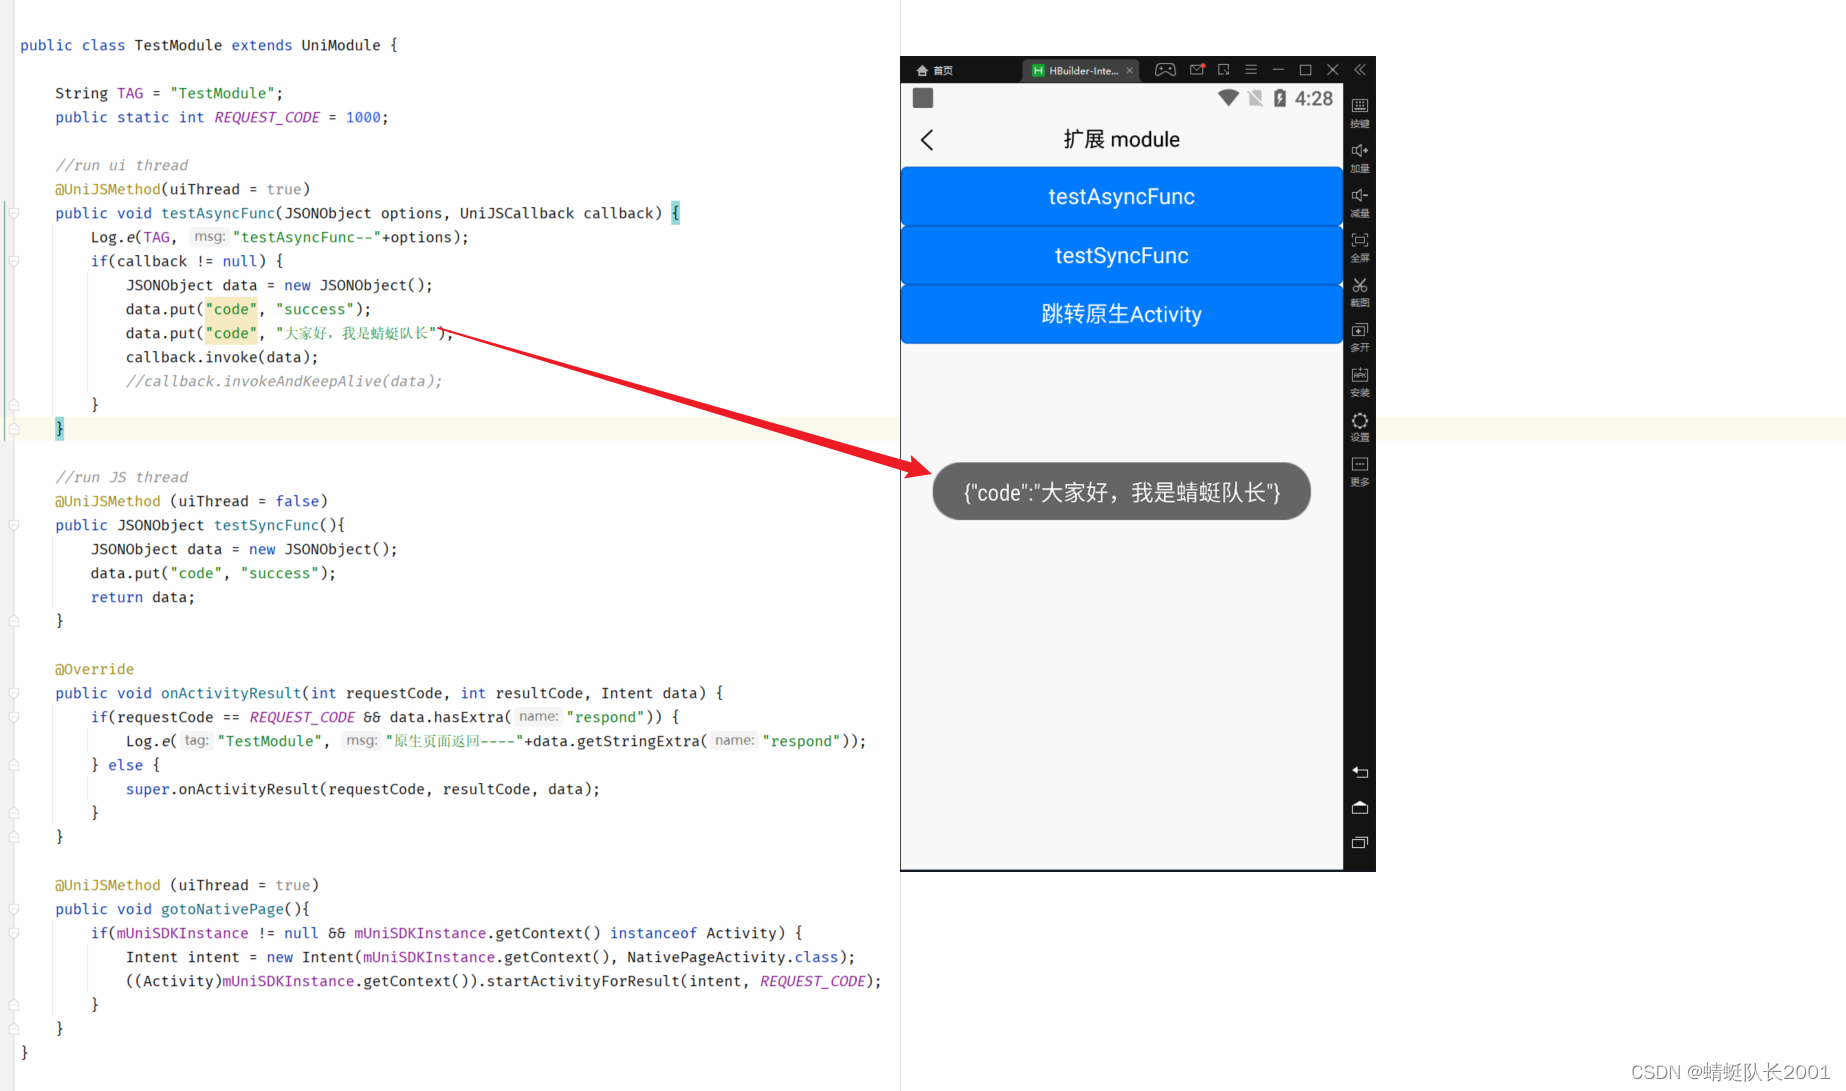Screen dimensions: 1846x1091
Task: Click the '//run ui thread' comment
Action: point(122,165)
